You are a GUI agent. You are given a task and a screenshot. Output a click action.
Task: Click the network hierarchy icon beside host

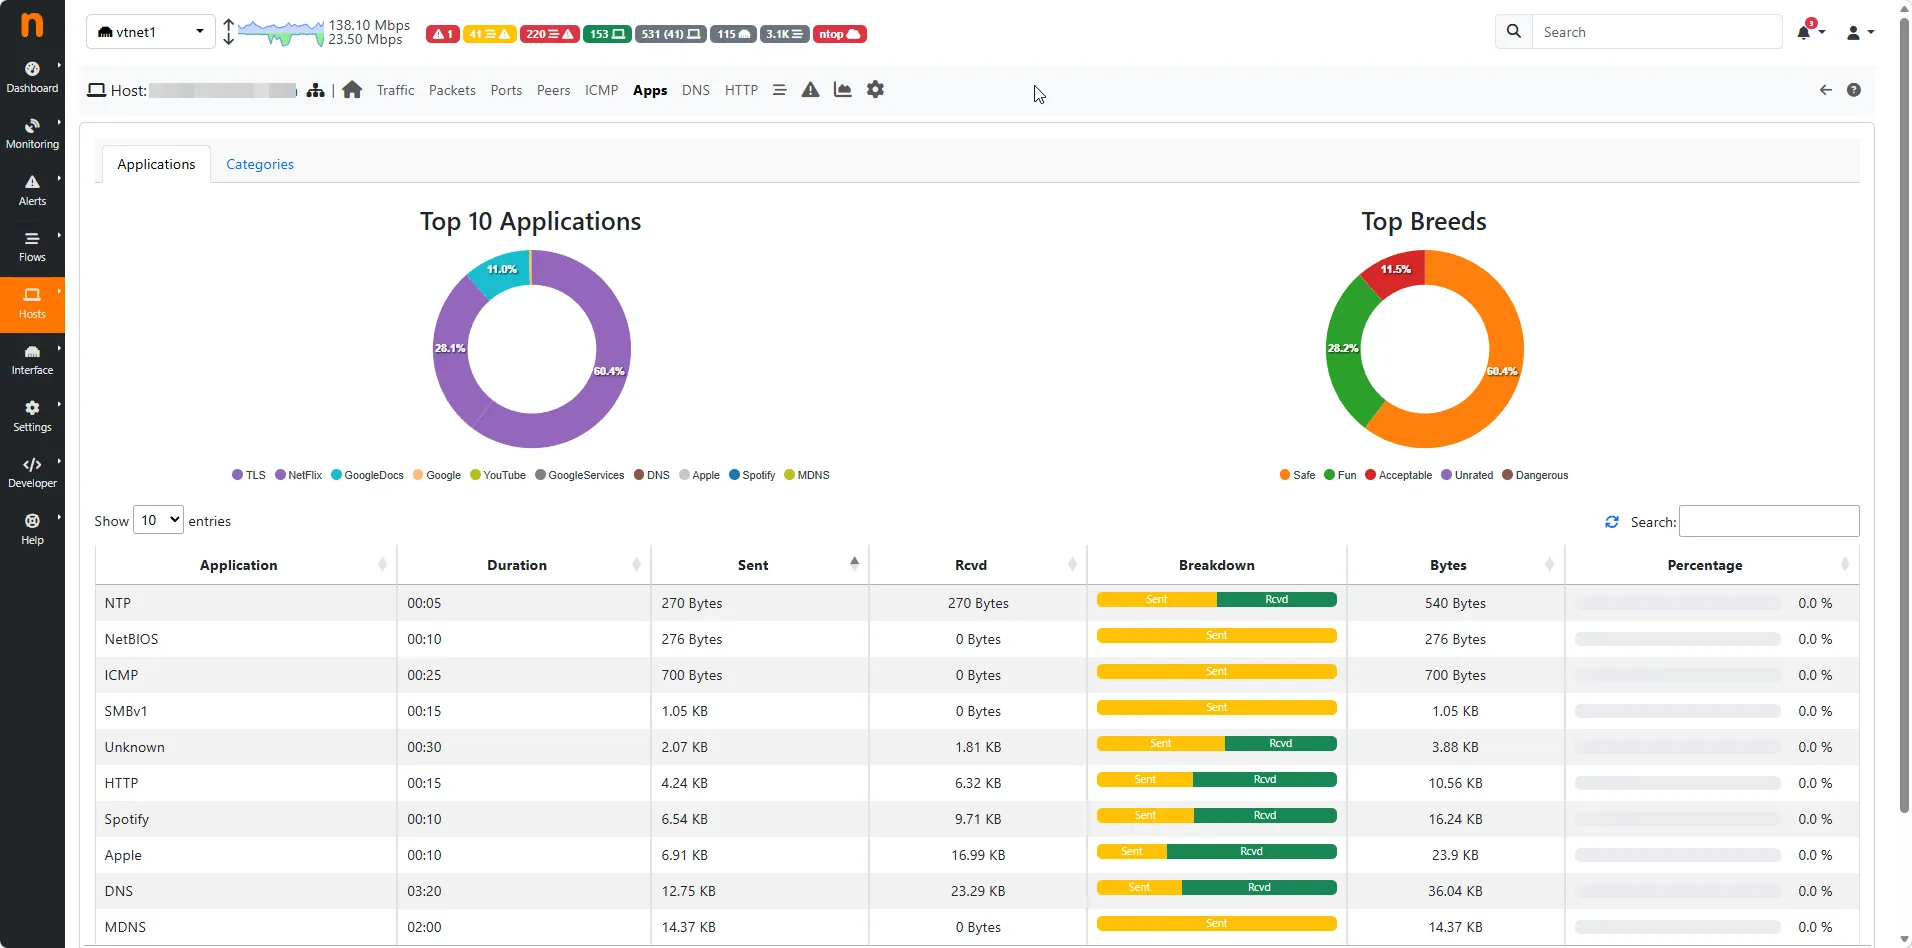(x=316, y=90)
